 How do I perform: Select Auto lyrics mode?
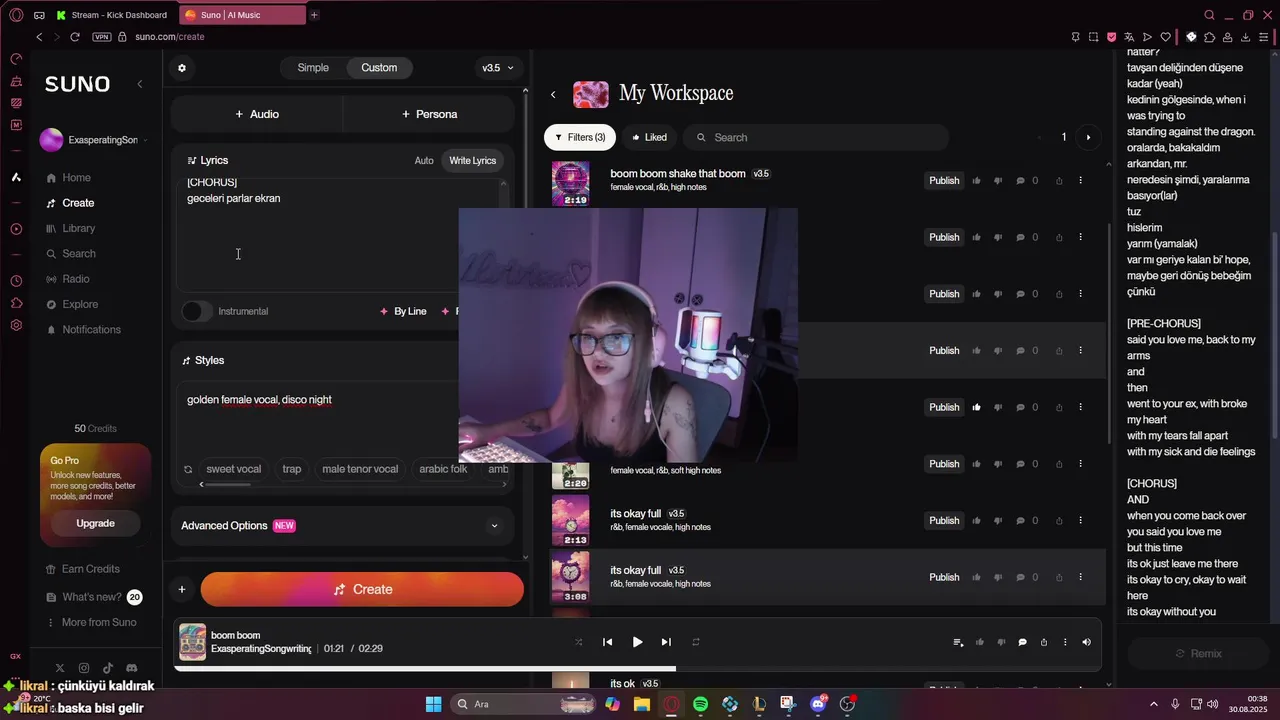pyautogui.click(x=424, y=161)
